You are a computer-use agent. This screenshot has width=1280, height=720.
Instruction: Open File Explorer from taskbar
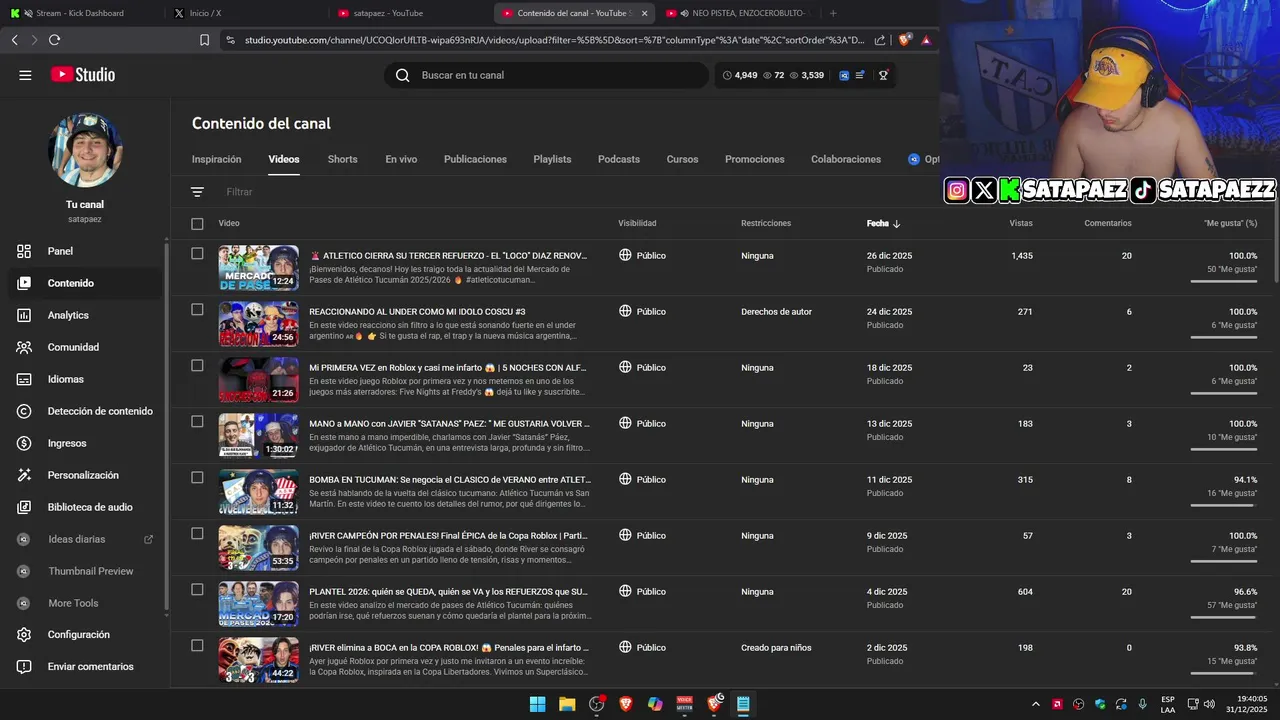pos(567,704)
